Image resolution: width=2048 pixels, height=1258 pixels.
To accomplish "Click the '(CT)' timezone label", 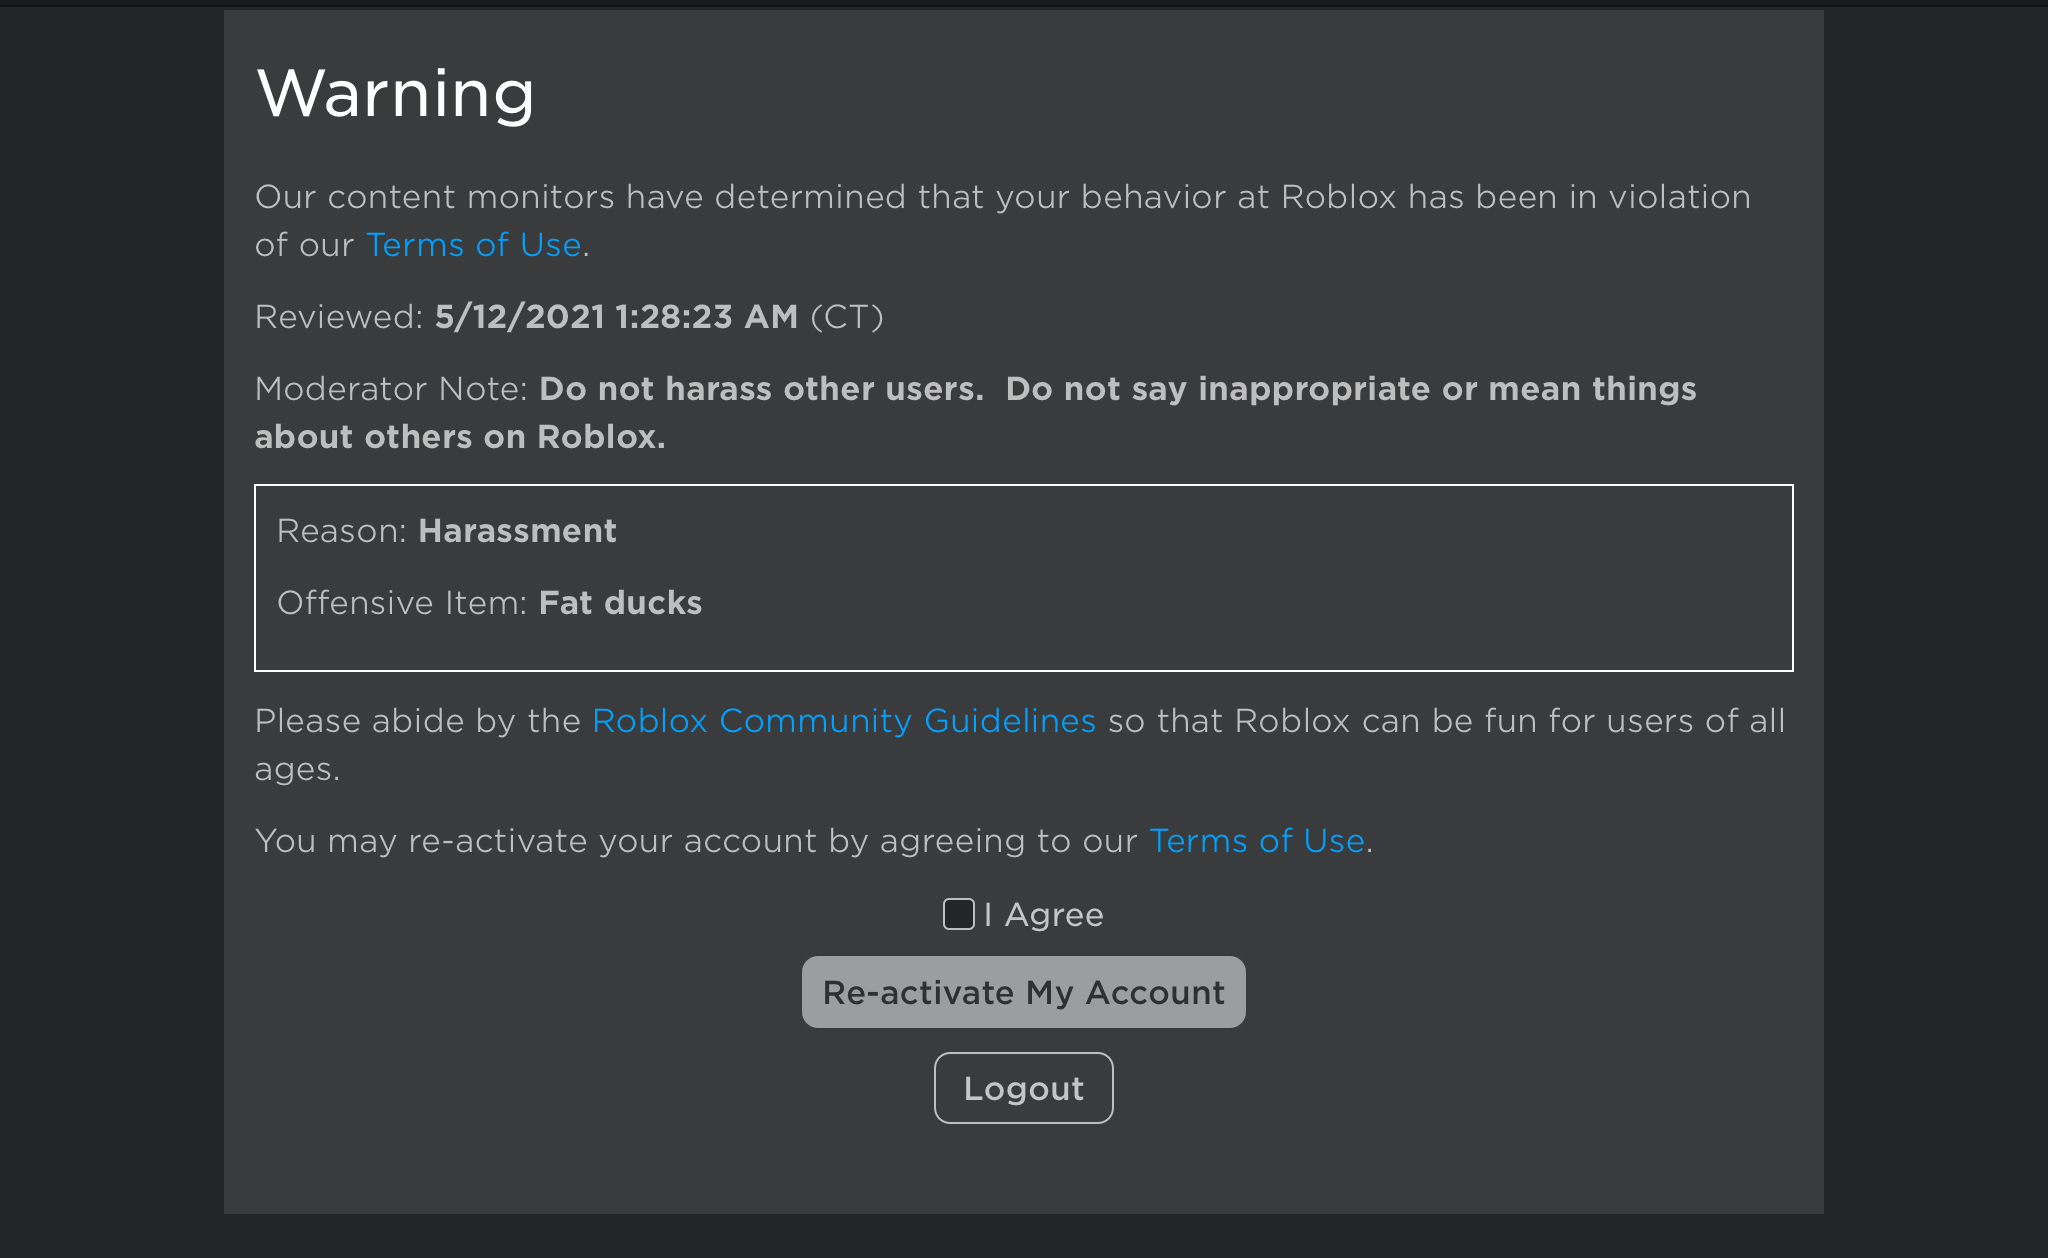I will point(846,317).
